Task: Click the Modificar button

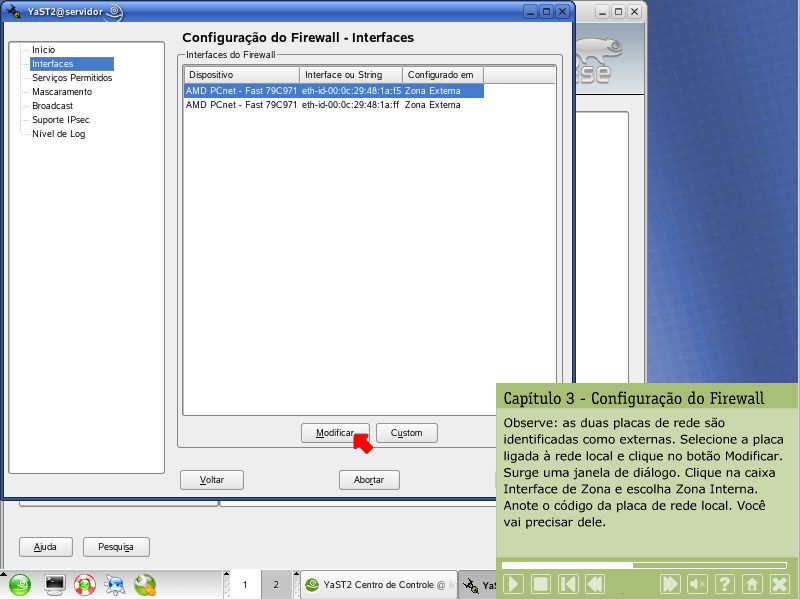Action: [x=335, y=433]
